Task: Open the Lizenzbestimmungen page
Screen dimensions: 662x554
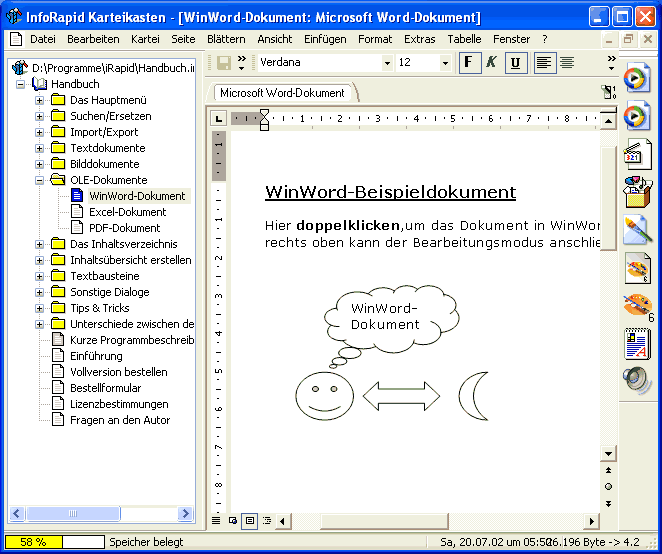Action: [119, 404]
